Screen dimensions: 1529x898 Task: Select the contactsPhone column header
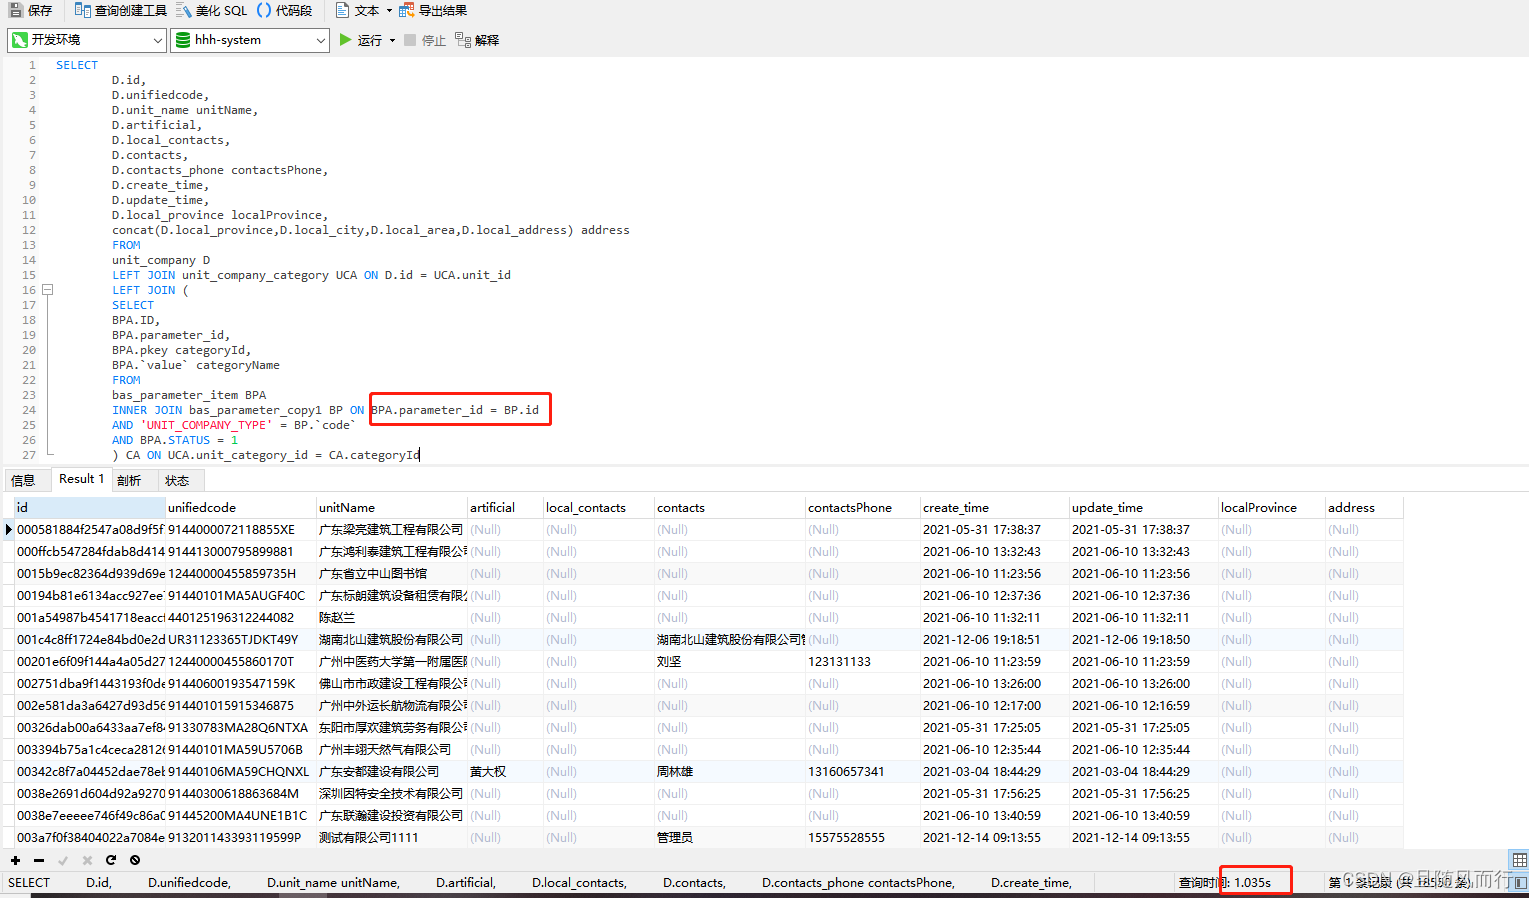tap(862, 507)
